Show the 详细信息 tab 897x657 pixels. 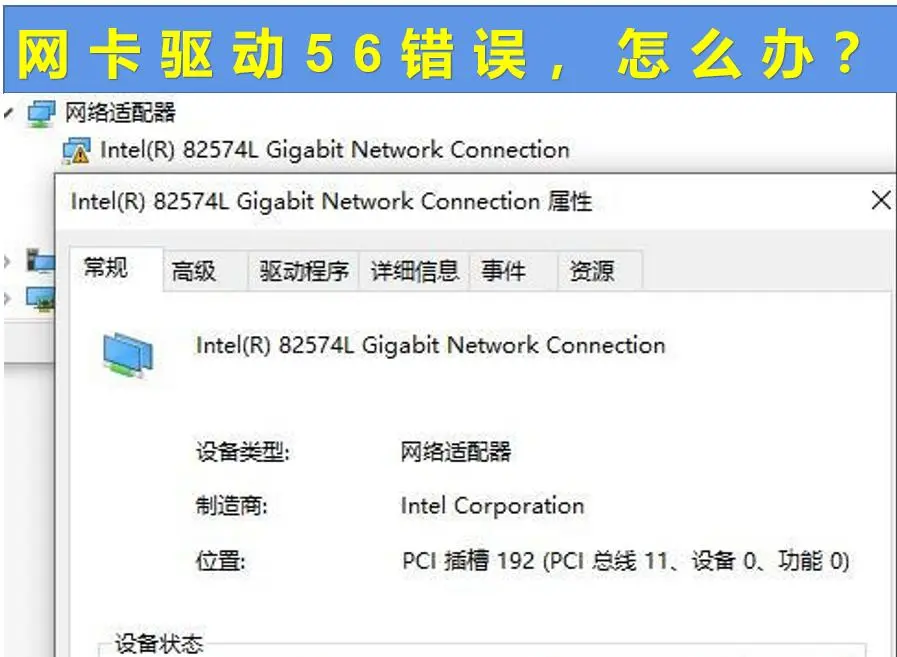(414, 271)
